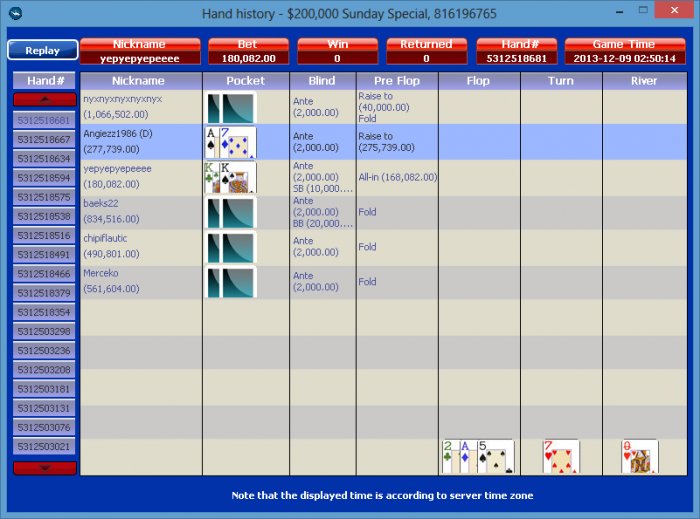The image size is (700, 519).
Task: Click the Ace of spades pocket card
Action: [212, 142]
